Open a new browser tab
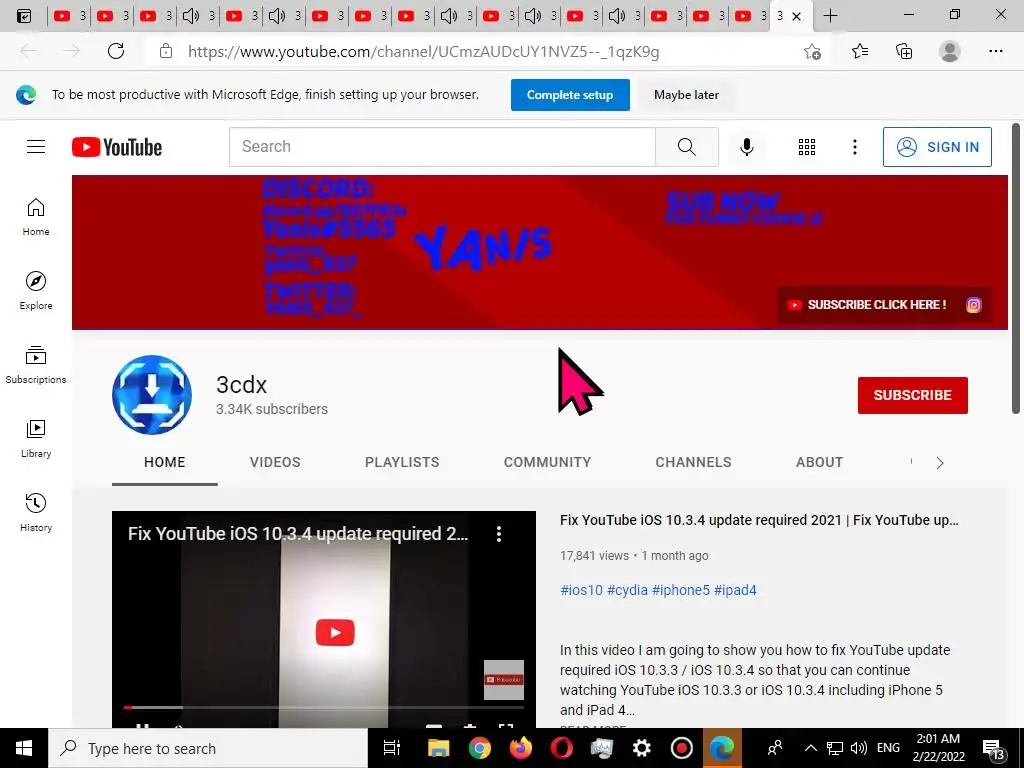The width and height of the screenshot is (1024, 768). tap(830, 16)
